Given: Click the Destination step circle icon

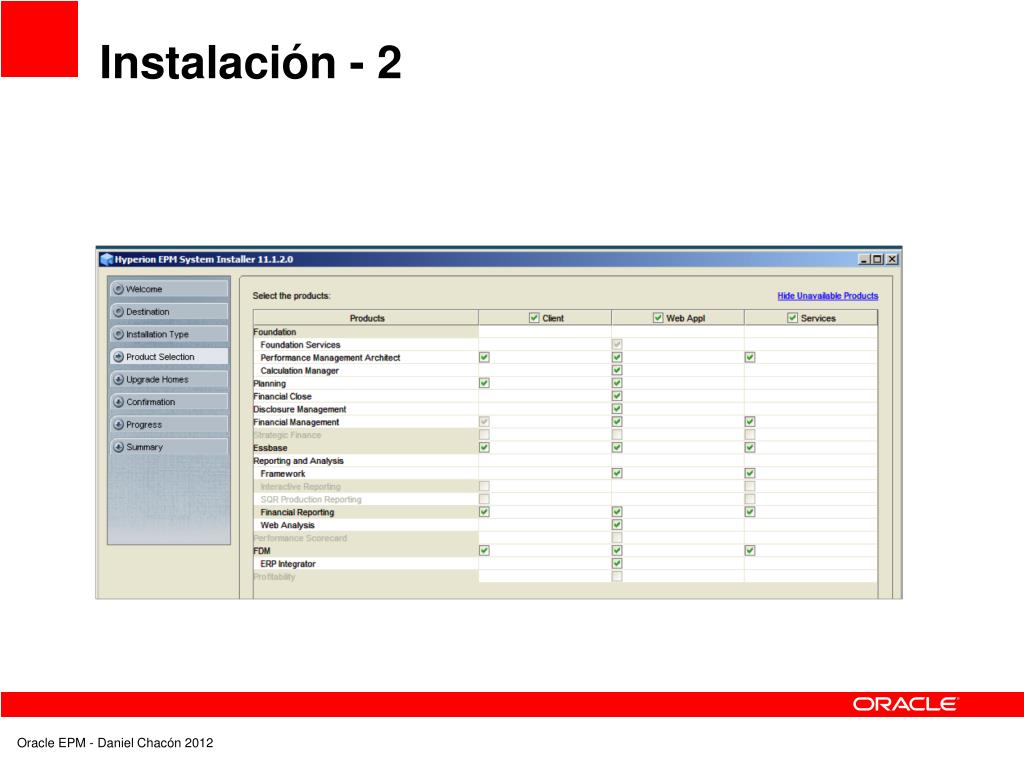Looking at the screenshot, I should pyautogui.click(x=118, y=312).
